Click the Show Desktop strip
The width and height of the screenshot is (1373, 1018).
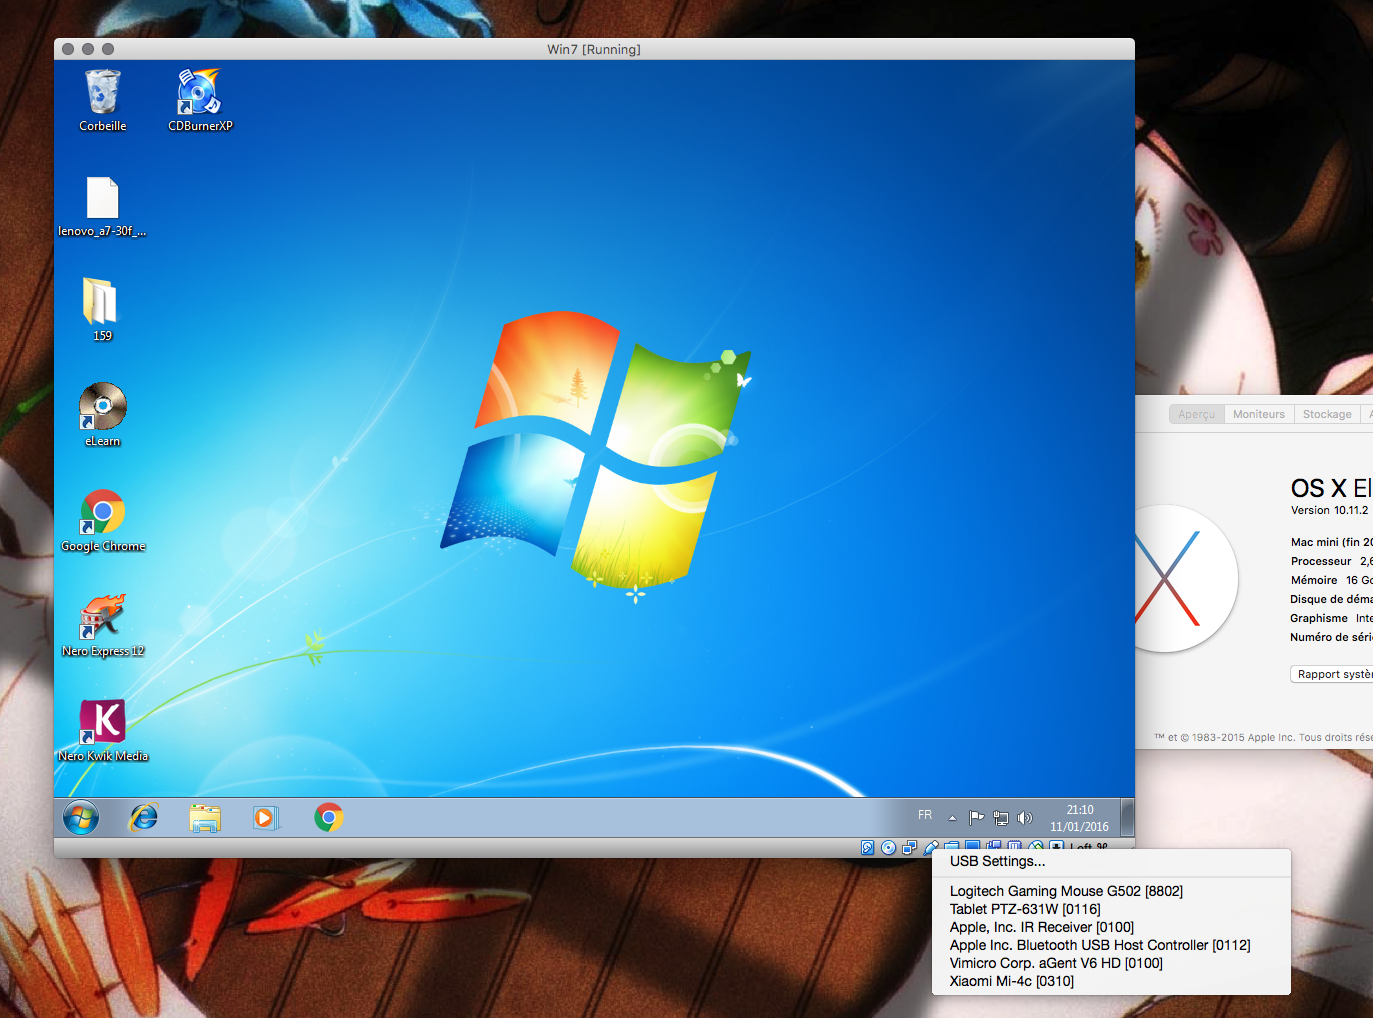point(1127,818)
